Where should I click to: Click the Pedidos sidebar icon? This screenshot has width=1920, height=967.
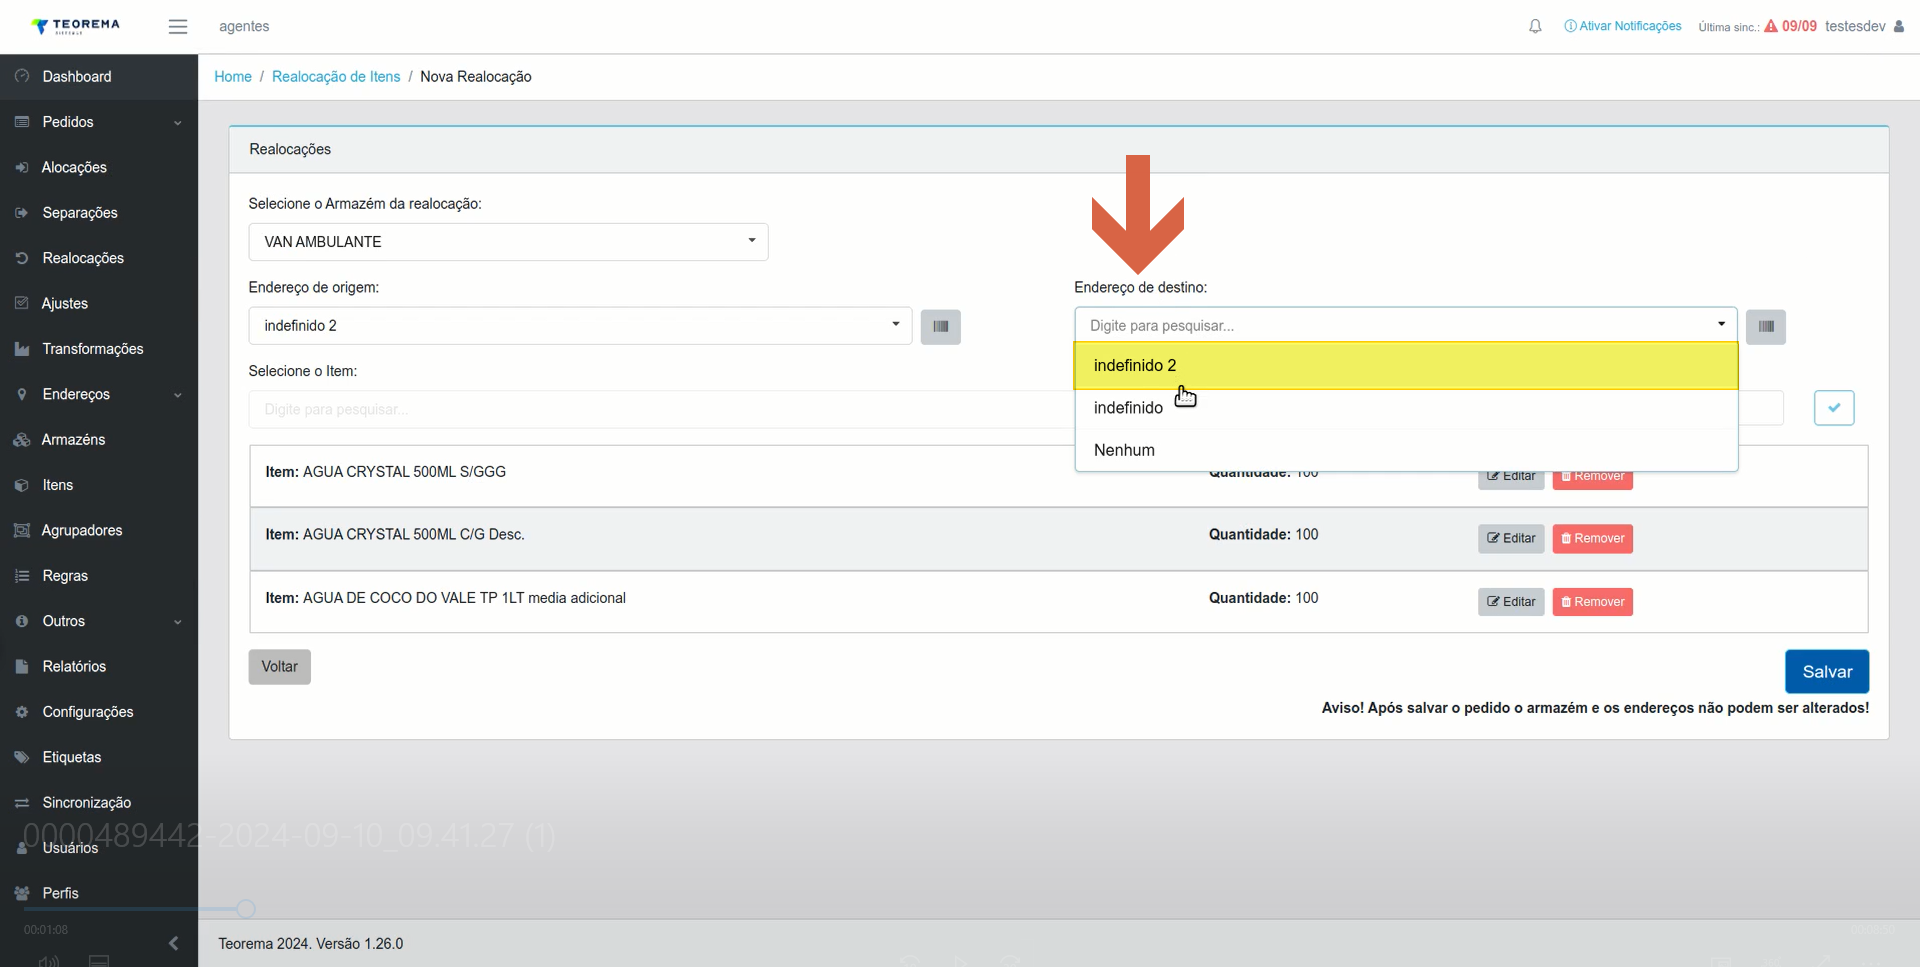point(22,122)
